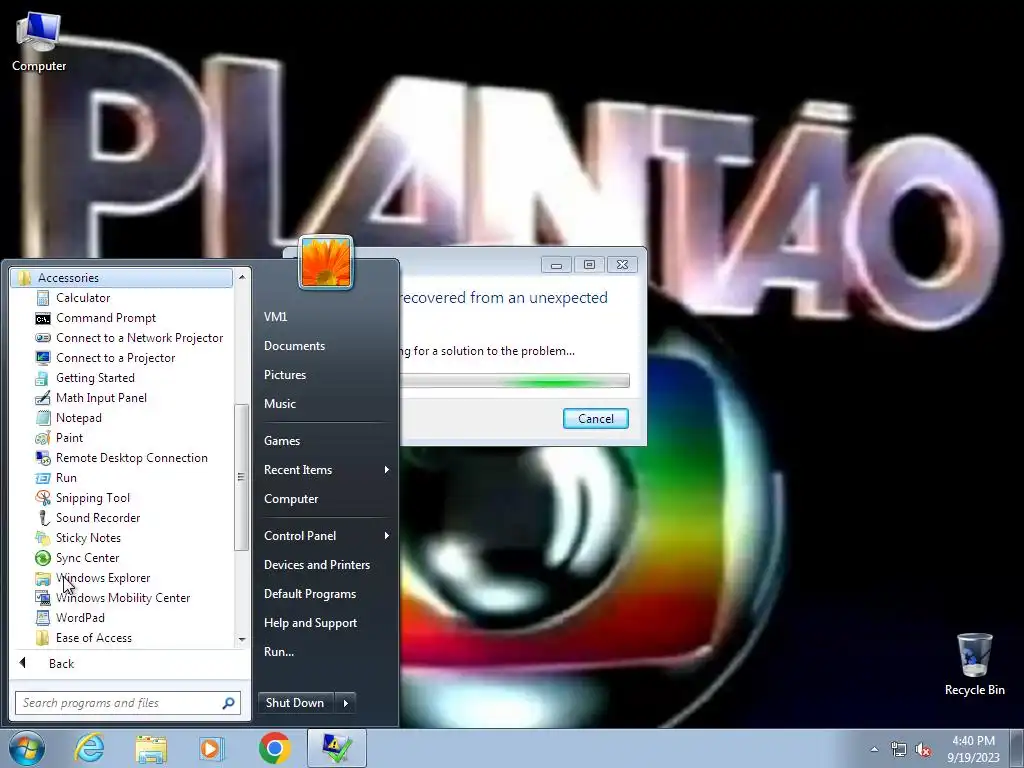Collapse the Accessories folder
1024x768 pixels.
[x=122, y=278]
